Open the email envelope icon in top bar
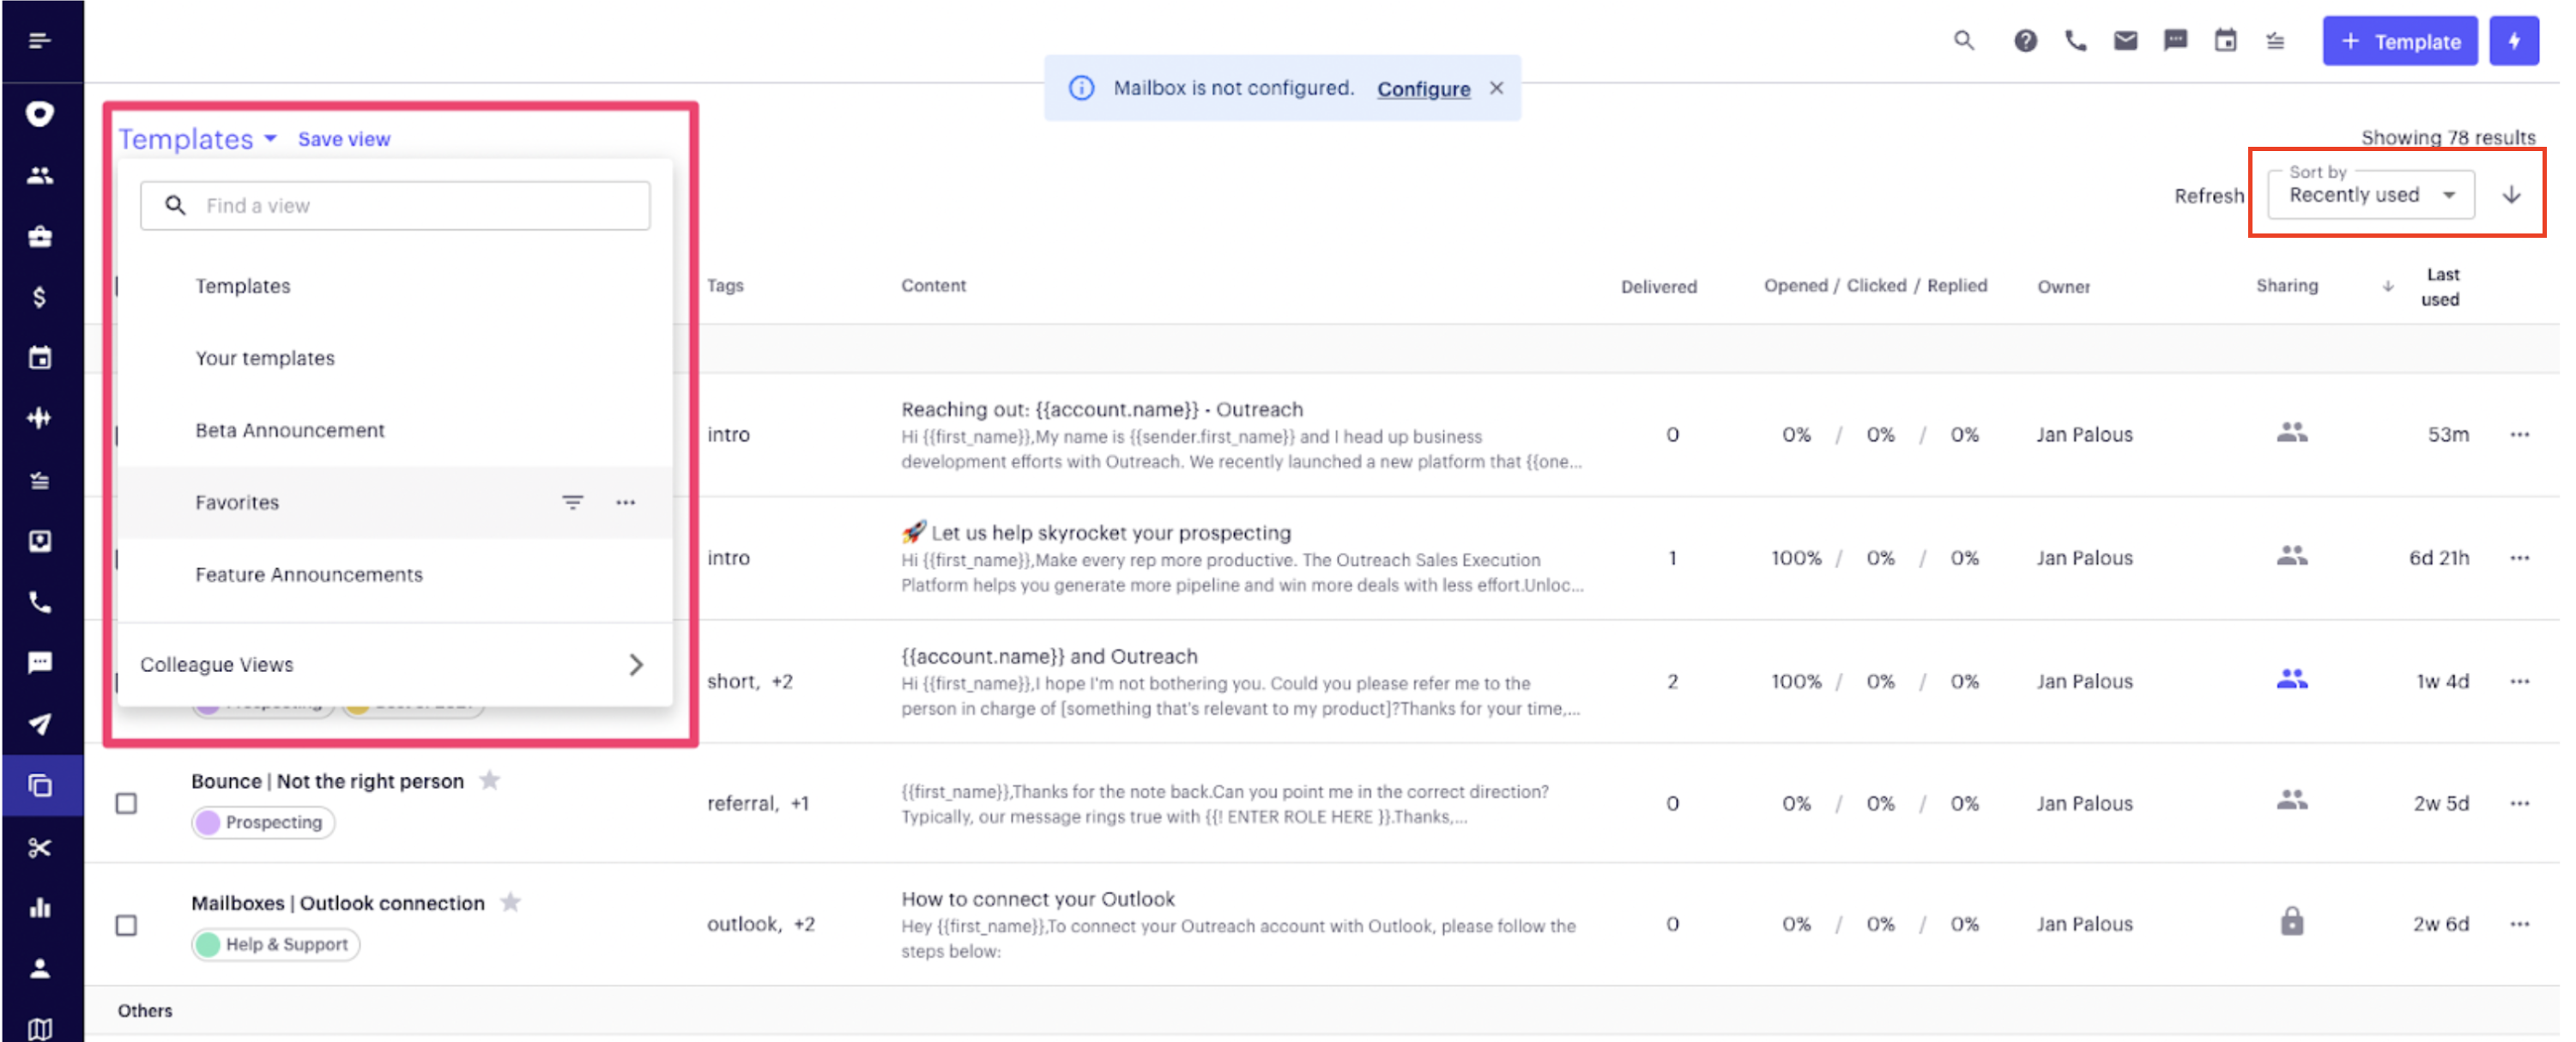Screen dimensions: 2576x1042 2125,41
